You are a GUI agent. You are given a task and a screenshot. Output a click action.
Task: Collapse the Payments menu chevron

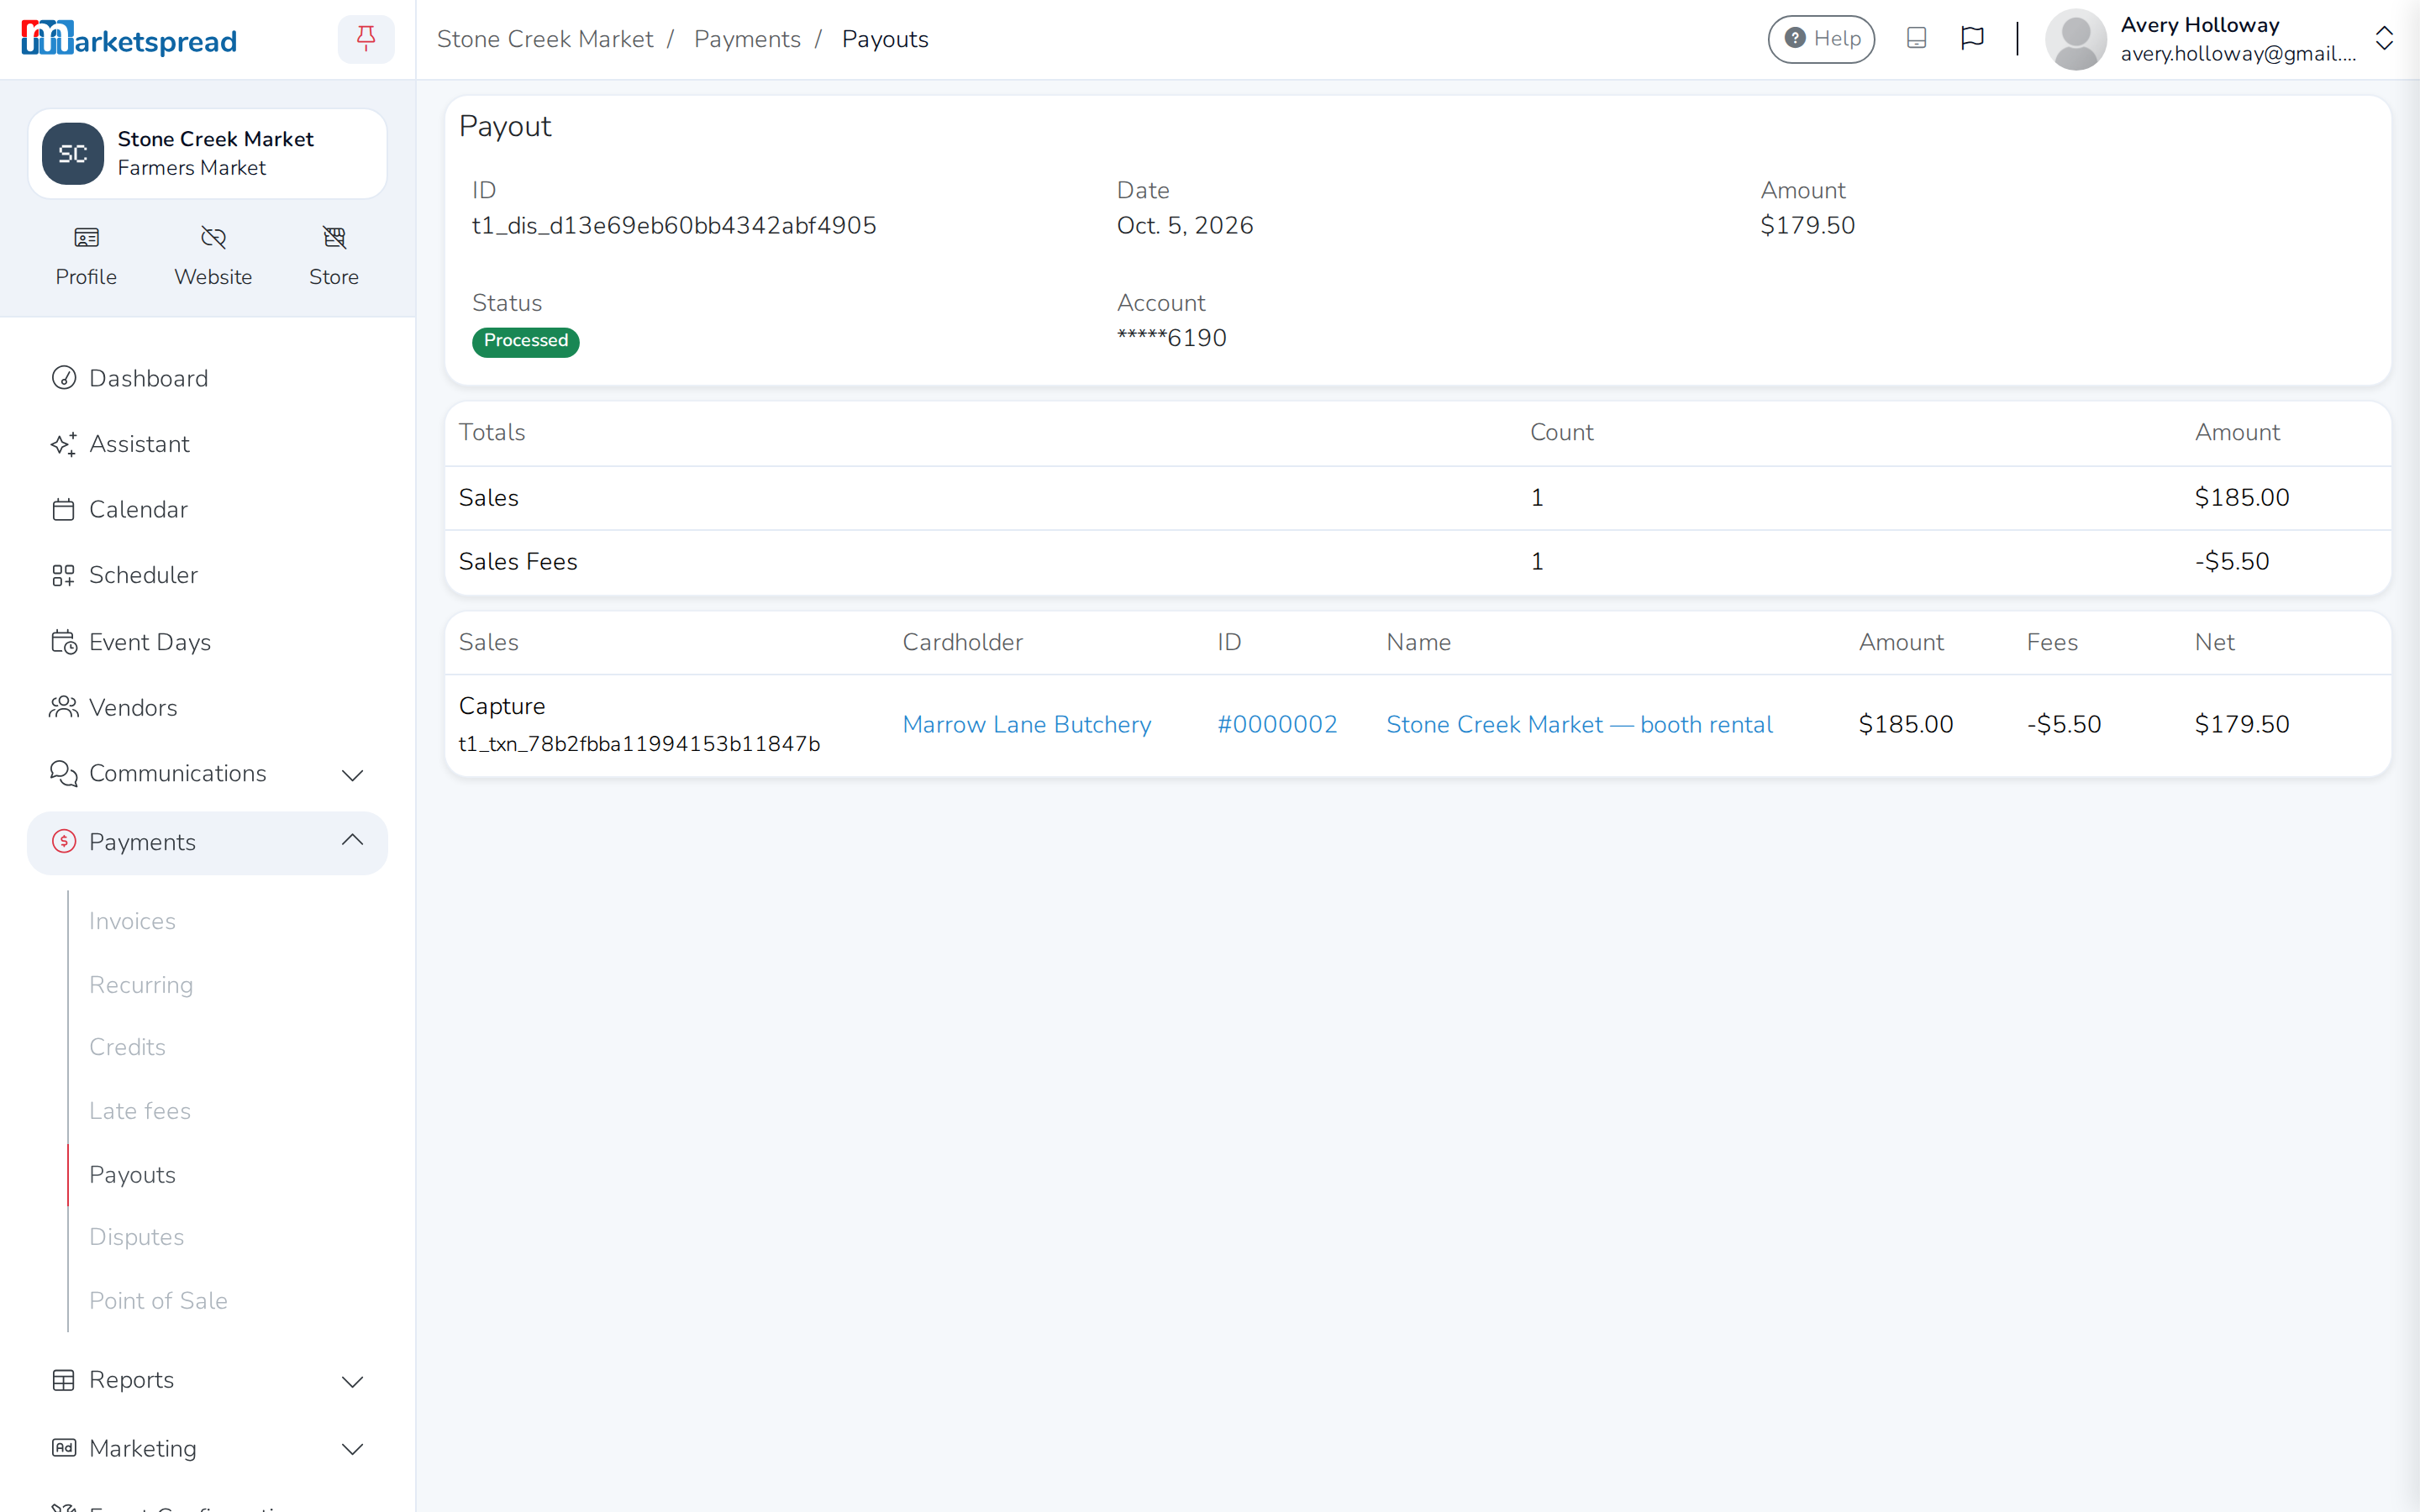click(x=352, y=841)
